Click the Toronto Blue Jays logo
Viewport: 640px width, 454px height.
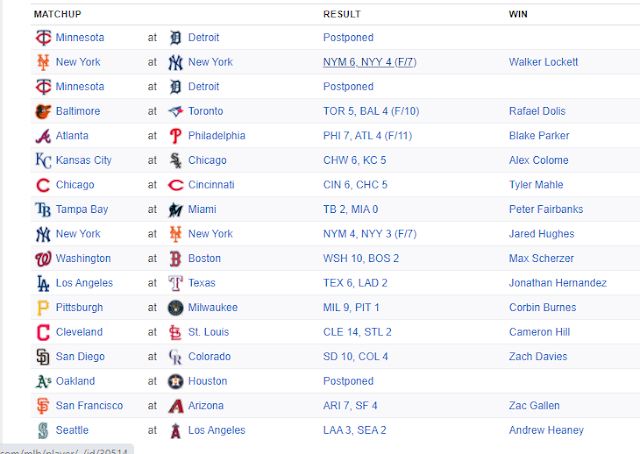point(176,111)
